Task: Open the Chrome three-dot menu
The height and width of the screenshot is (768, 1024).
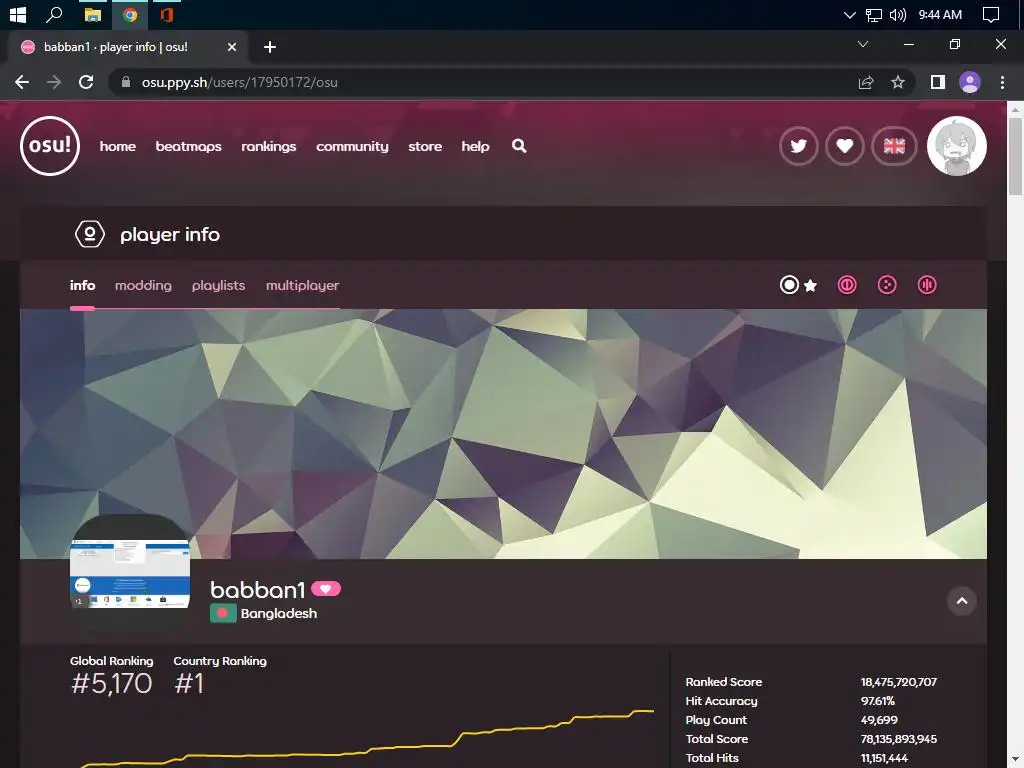Action: coord(1002,82)
